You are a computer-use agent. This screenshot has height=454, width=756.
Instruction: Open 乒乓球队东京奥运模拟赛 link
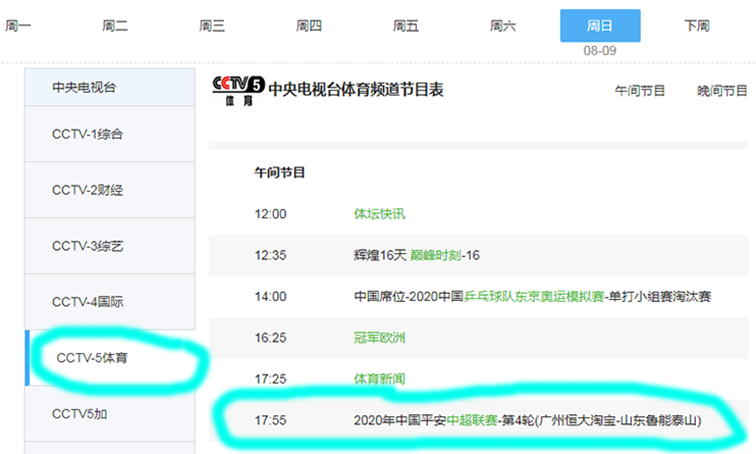tap(534, 296)
